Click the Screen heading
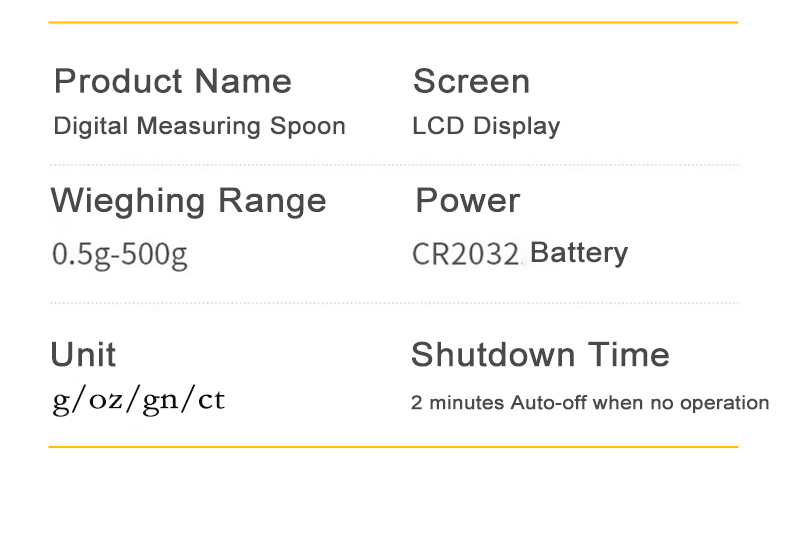This screenshot has width=790, height=558. click(471, 81)
